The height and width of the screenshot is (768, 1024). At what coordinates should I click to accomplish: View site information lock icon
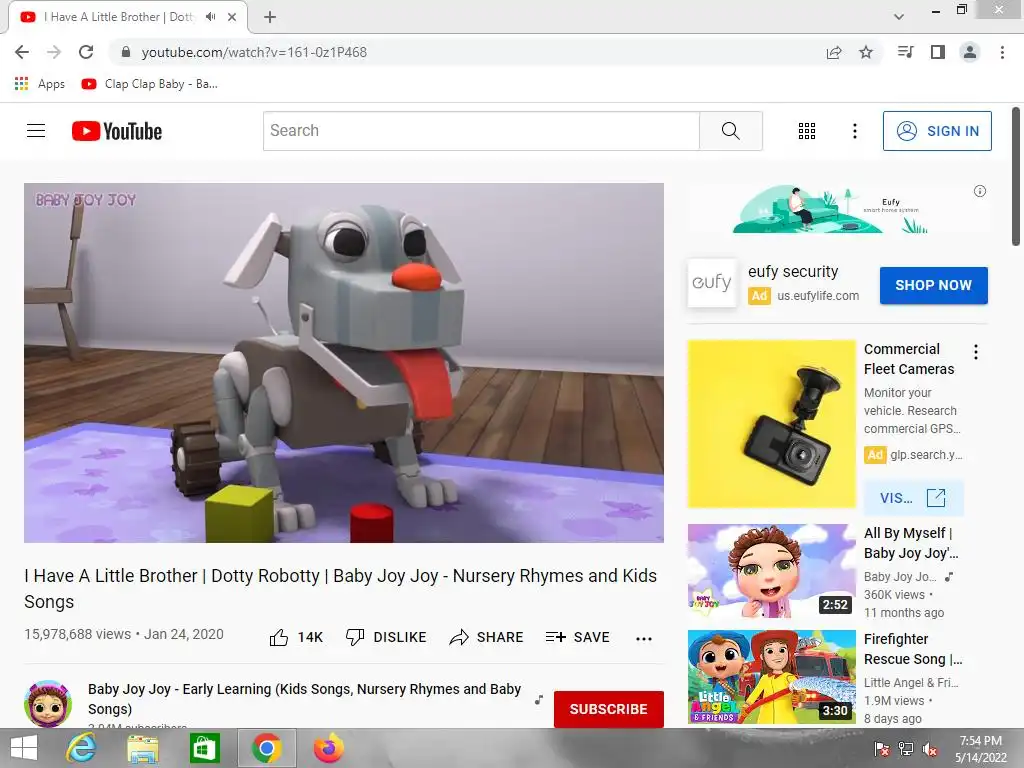point(126,52)
